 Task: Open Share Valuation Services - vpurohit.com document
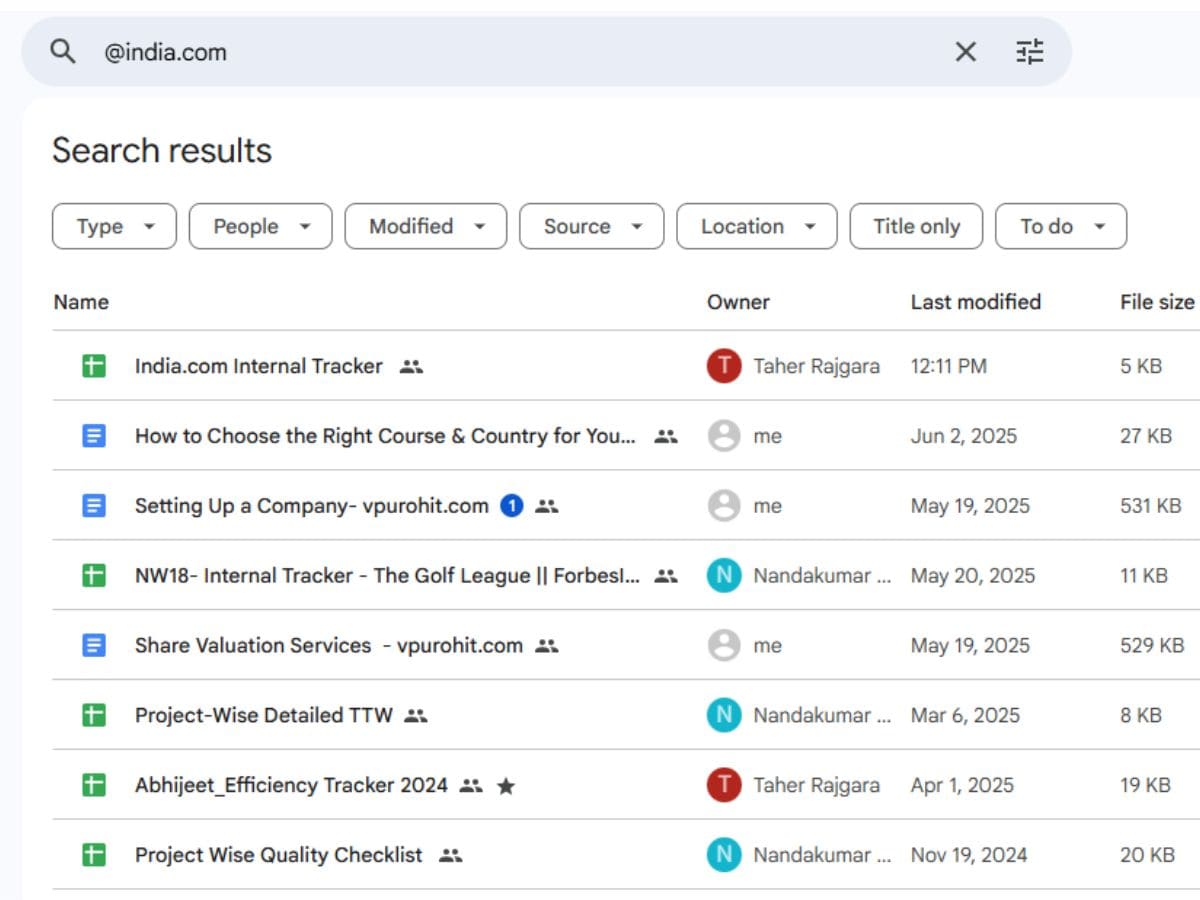329,646
